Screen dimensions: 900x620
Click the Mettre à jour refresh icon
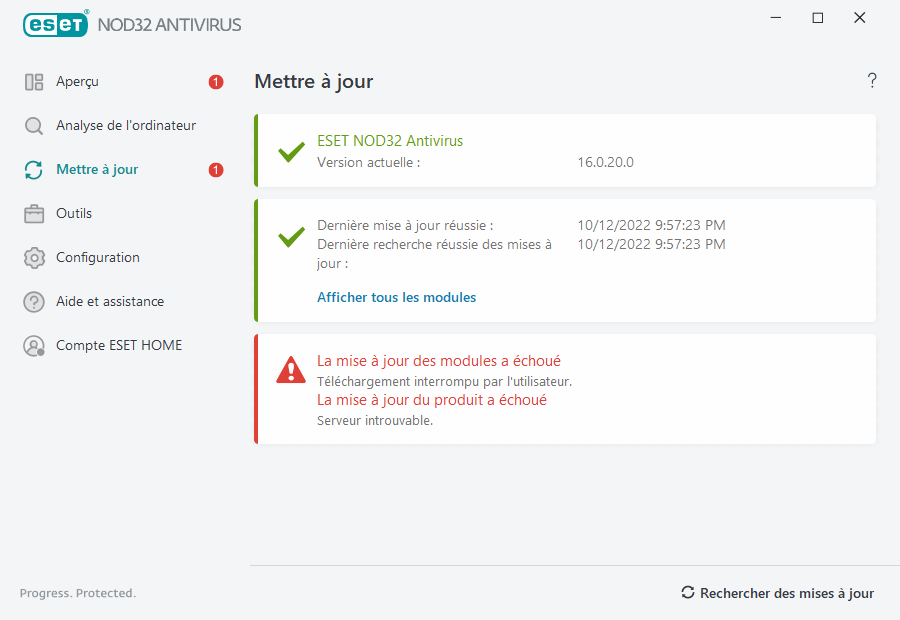33,169
